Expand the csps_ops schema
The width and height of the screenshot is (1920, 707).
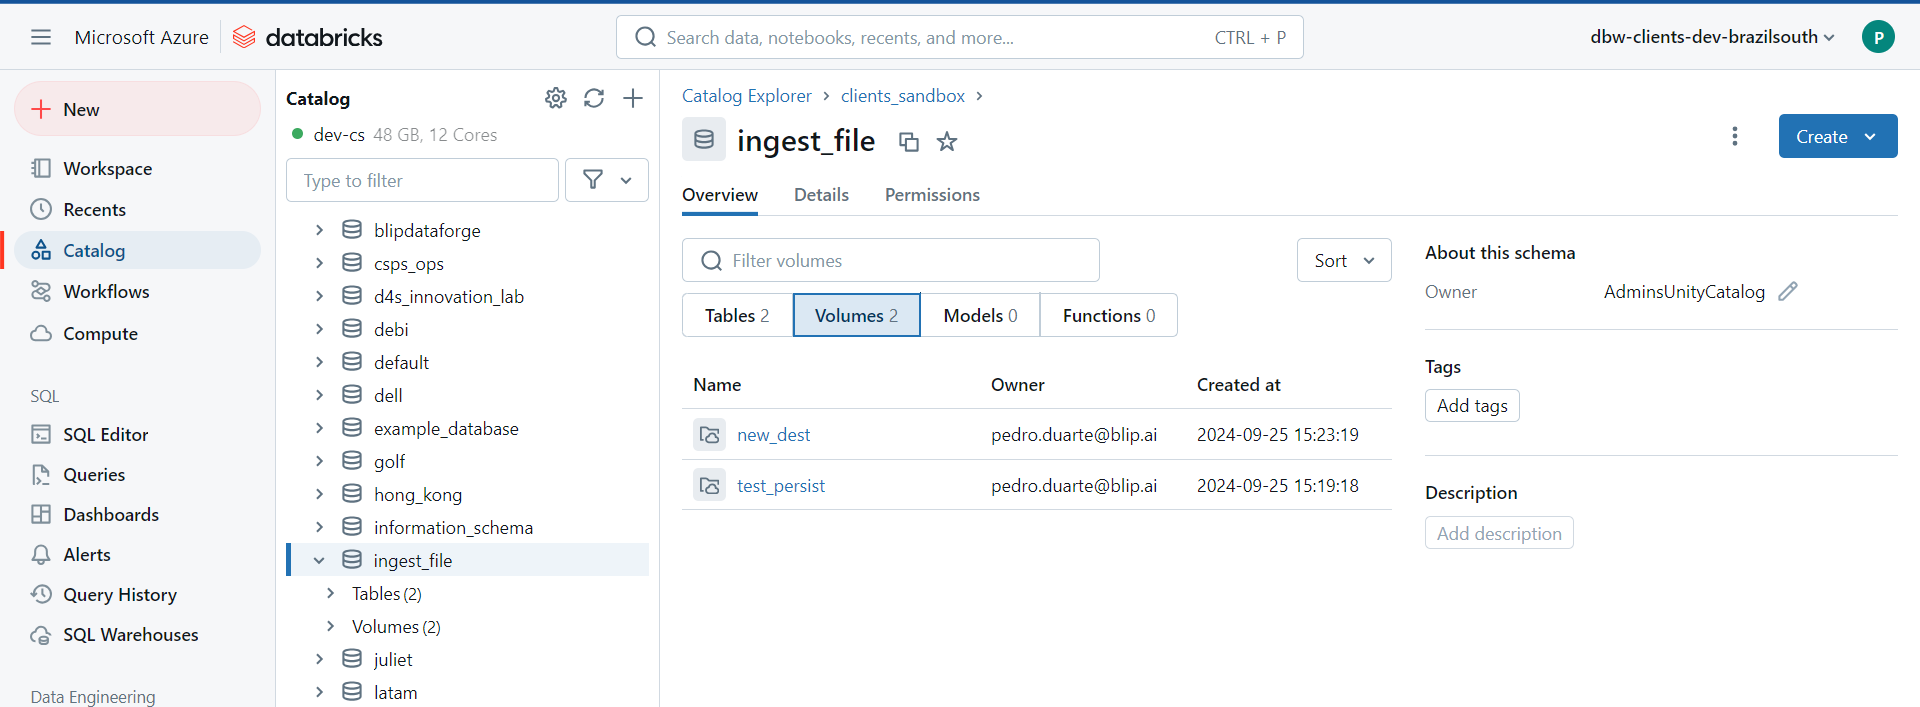point(319,263)
